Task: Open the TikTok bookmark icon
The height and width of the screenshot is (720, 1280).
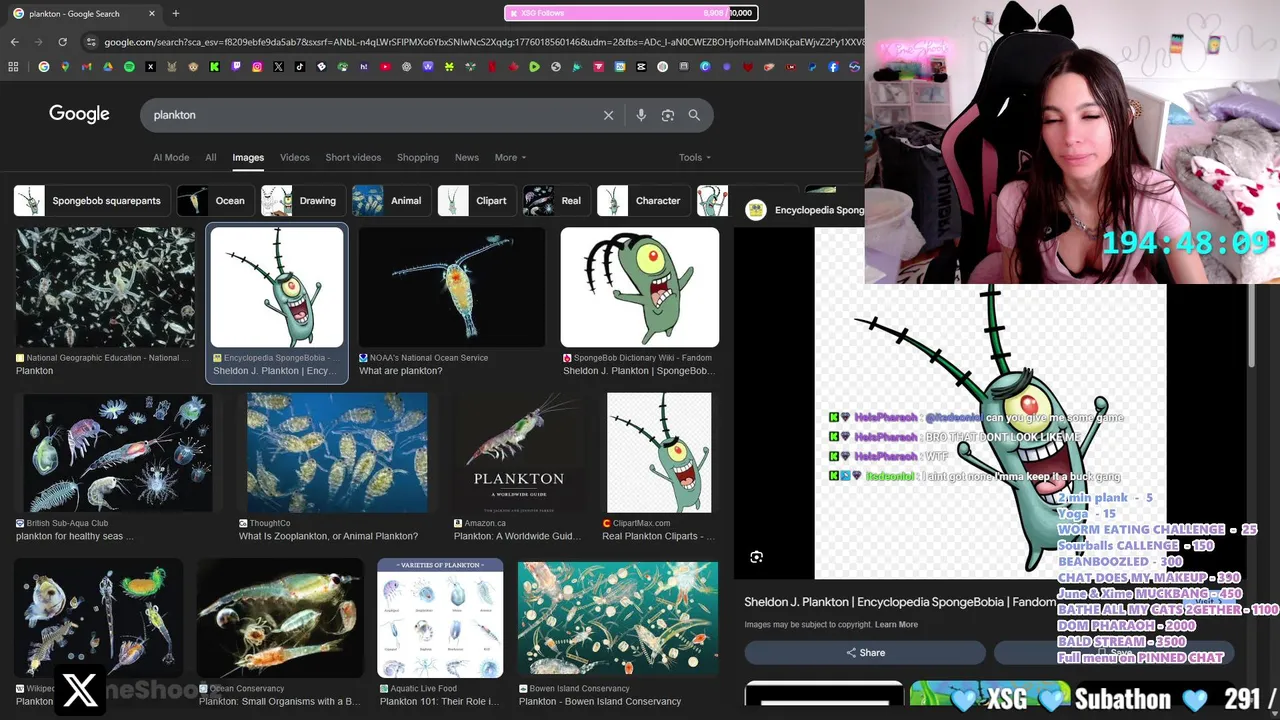Action: [x=300, y=67]
